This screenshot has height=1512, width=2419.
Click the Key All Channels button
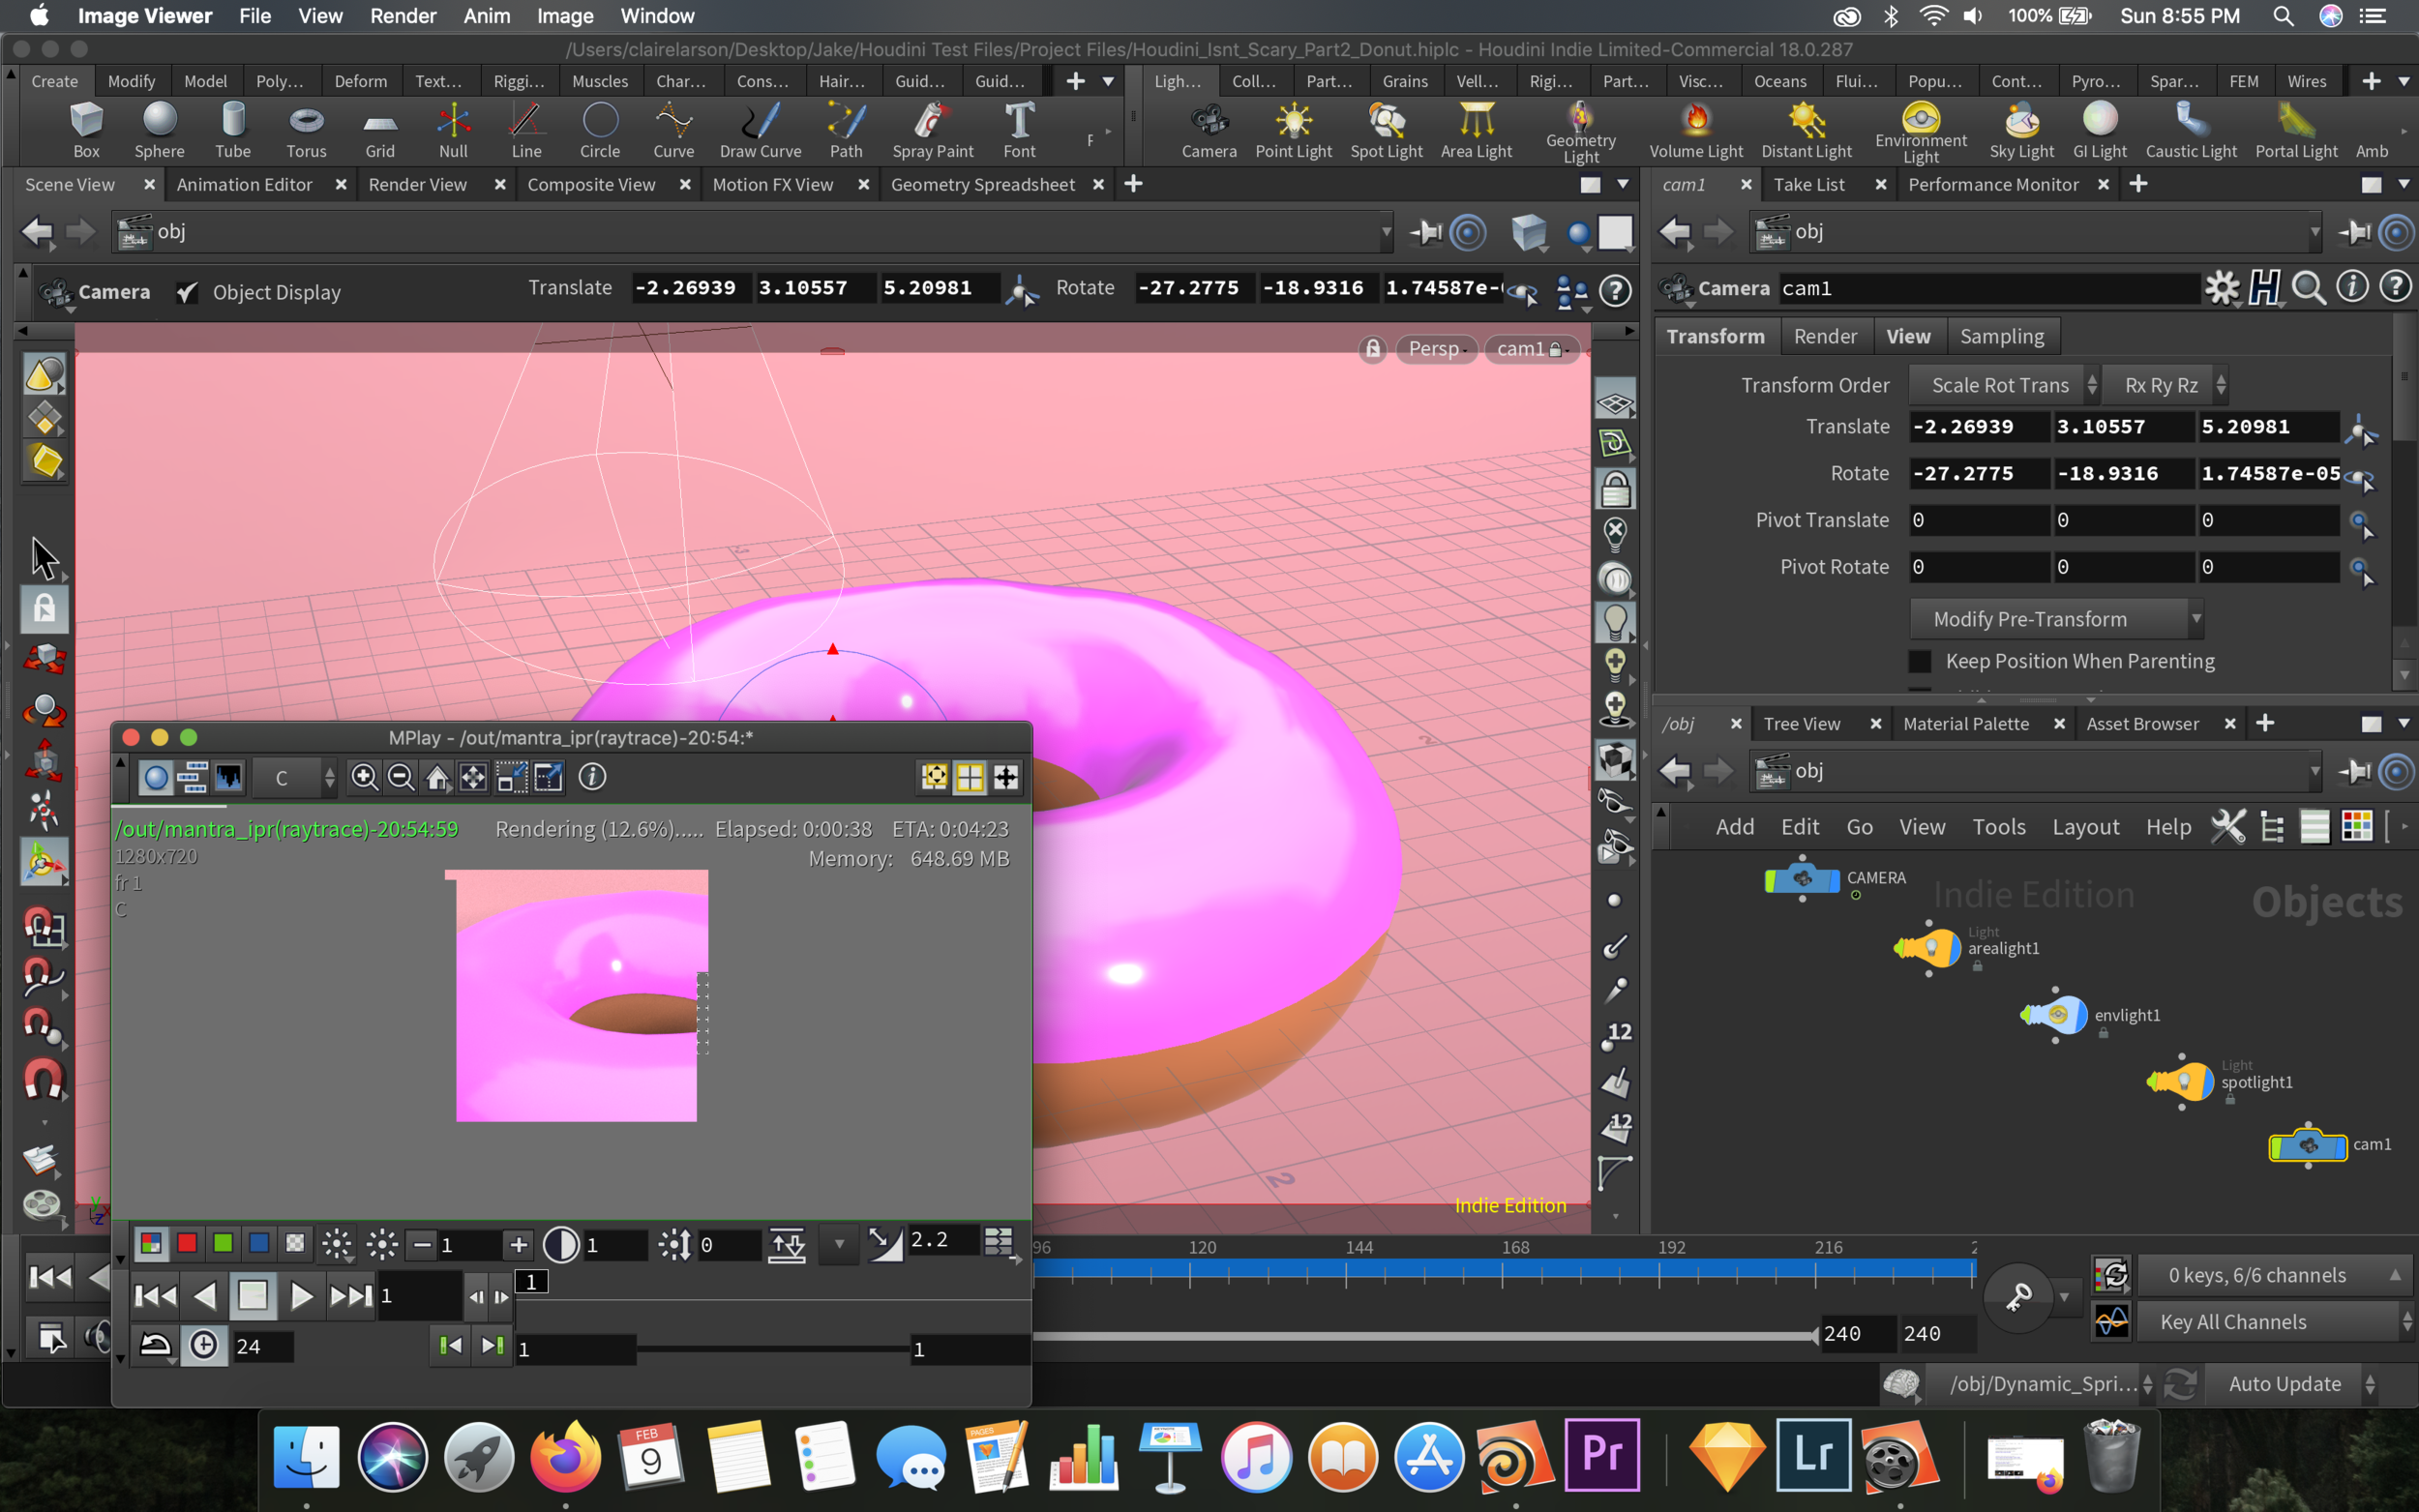(x=2234, y=1320)
